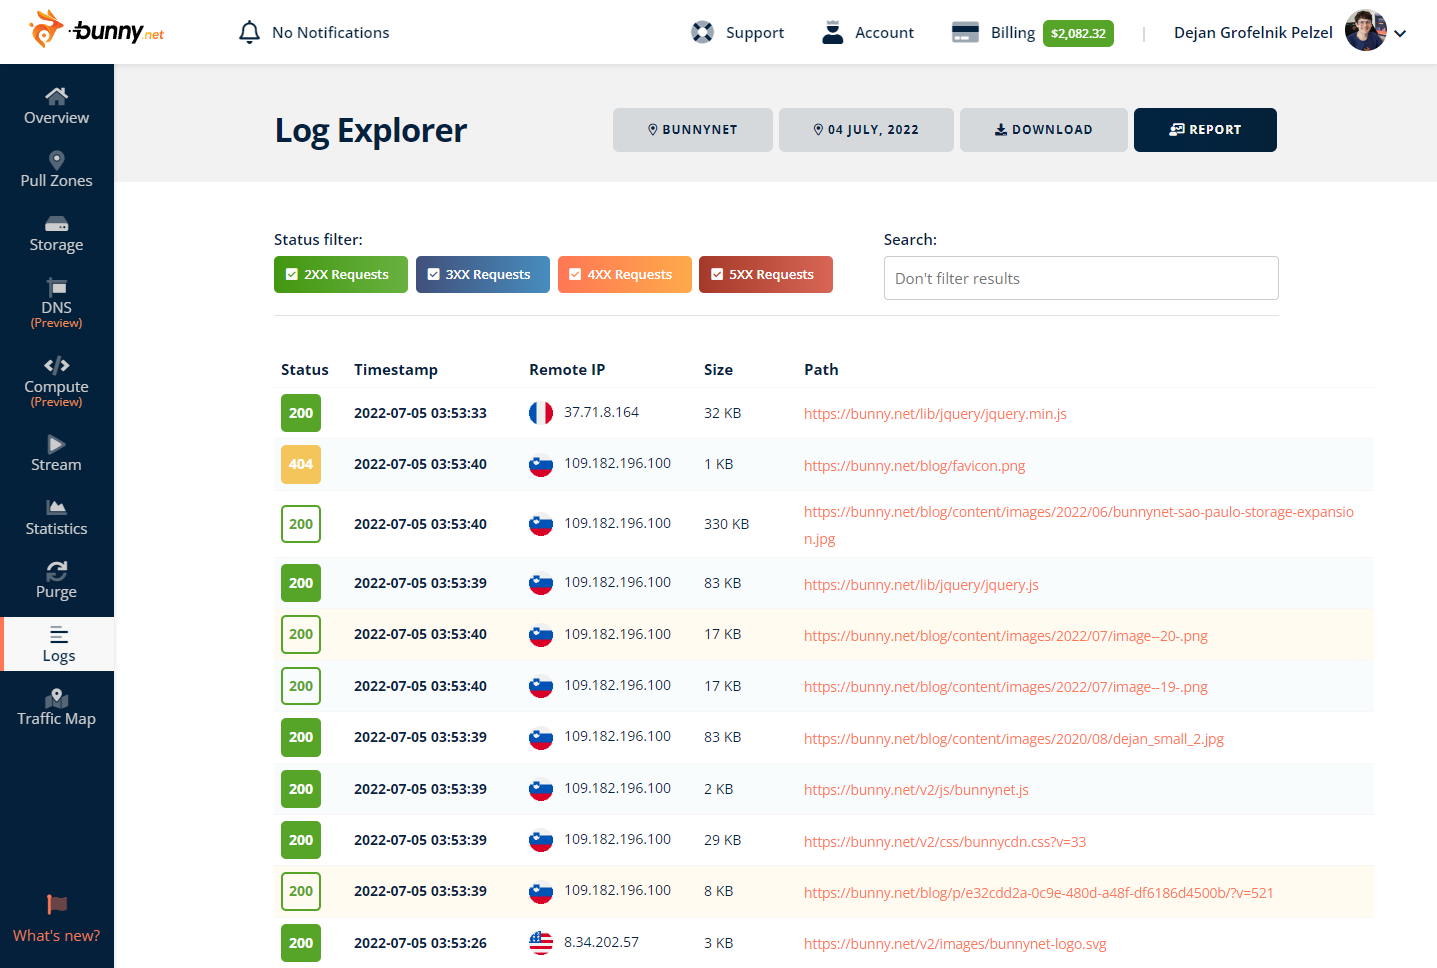Open the Statistics chart icon
1437x968 pixels.
[x=57, y=507]
